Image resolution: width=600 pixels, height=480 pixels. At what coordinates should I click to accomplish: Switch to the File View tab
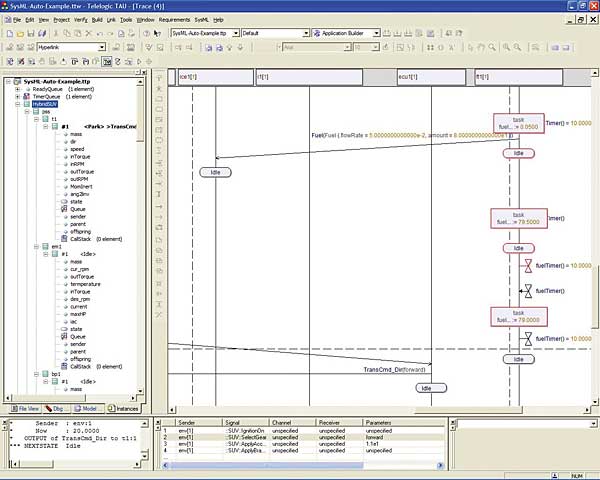click(x=25, y=409)
